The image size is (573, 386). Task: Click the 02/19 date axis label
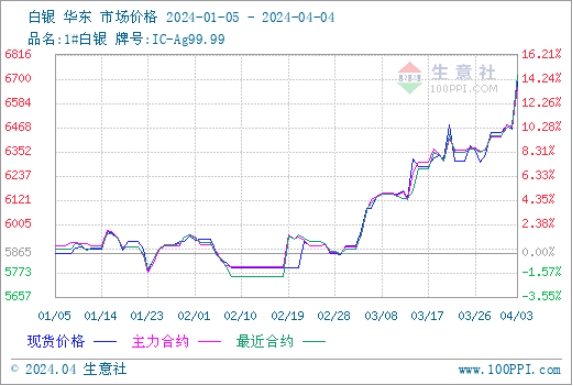pos(288,316)
